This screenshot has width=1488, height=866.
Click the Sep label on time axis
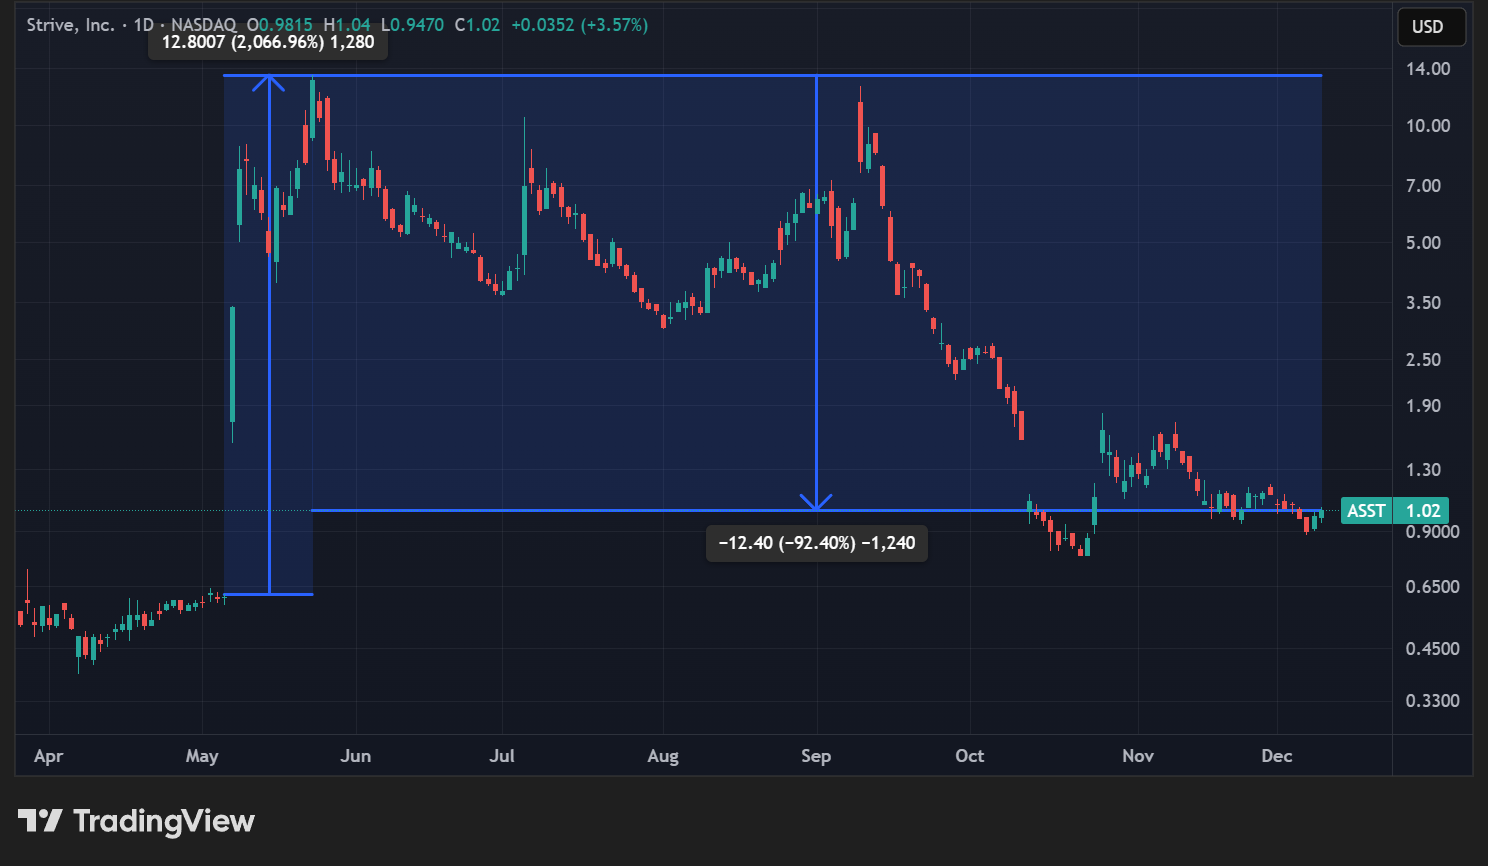[816, 756]
